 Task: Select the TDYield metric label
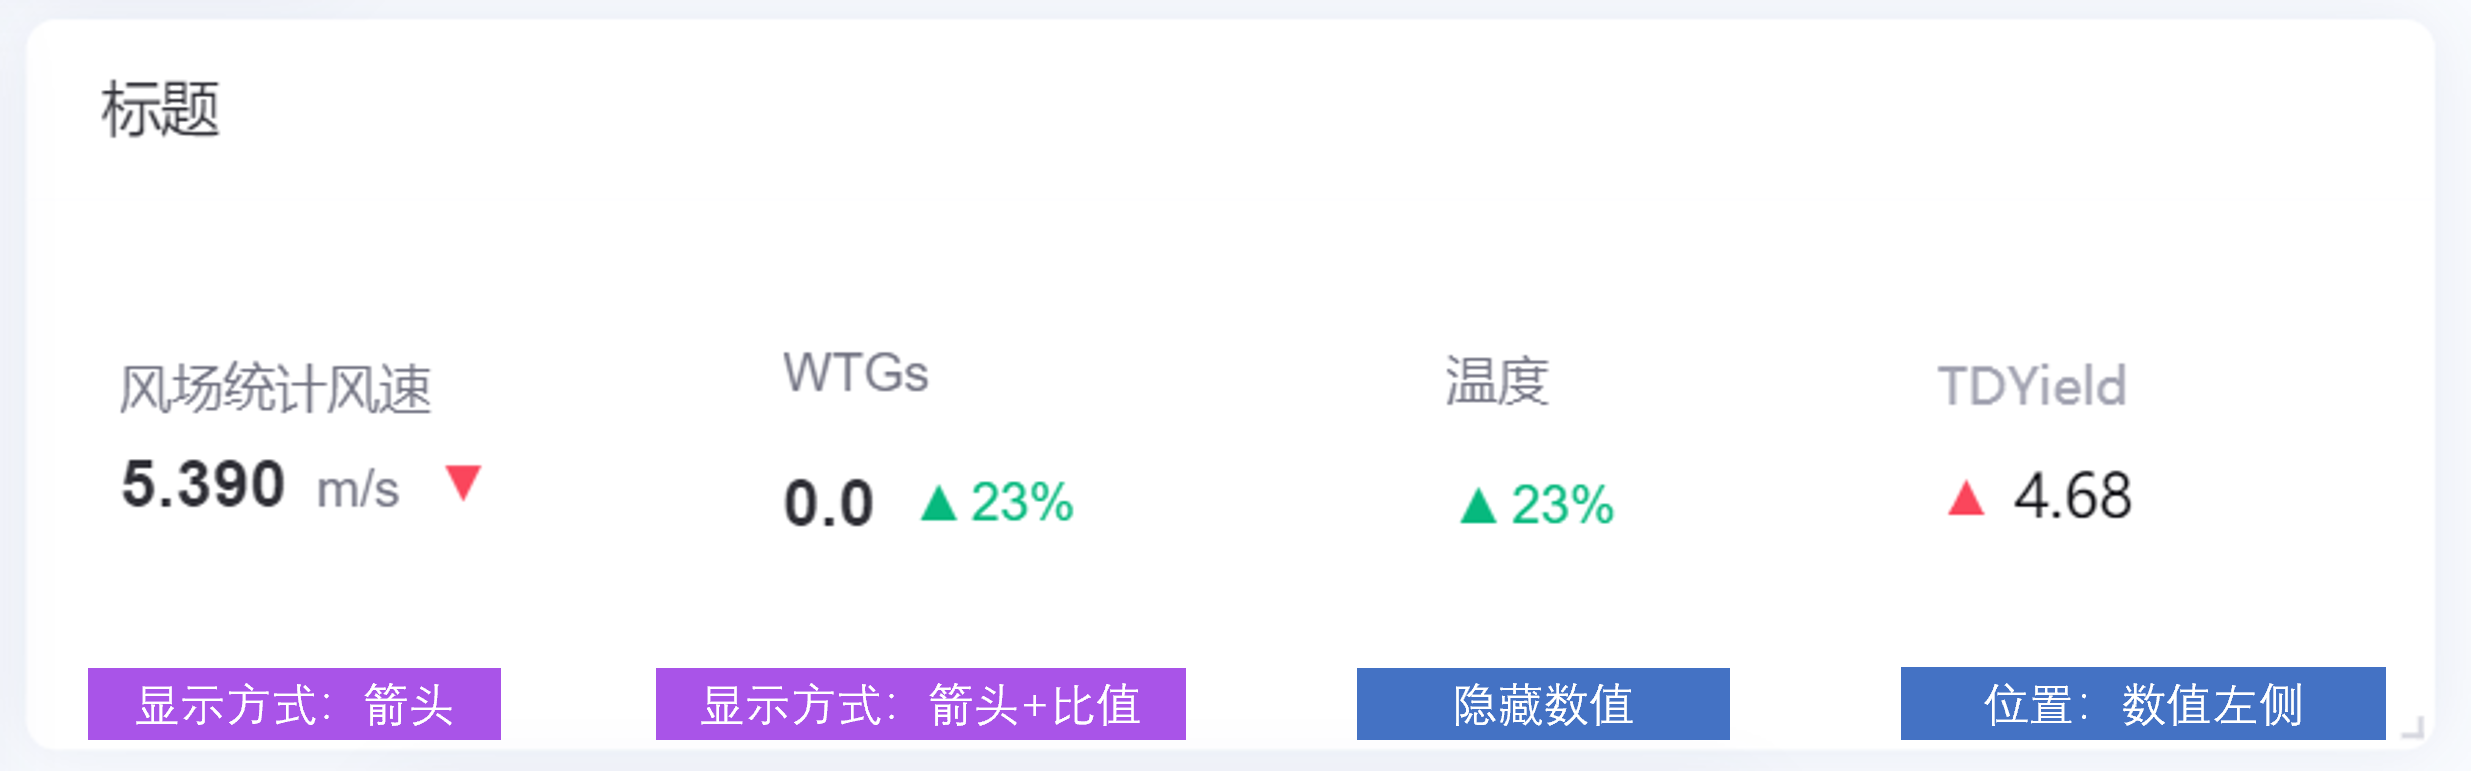point(2032,386)
